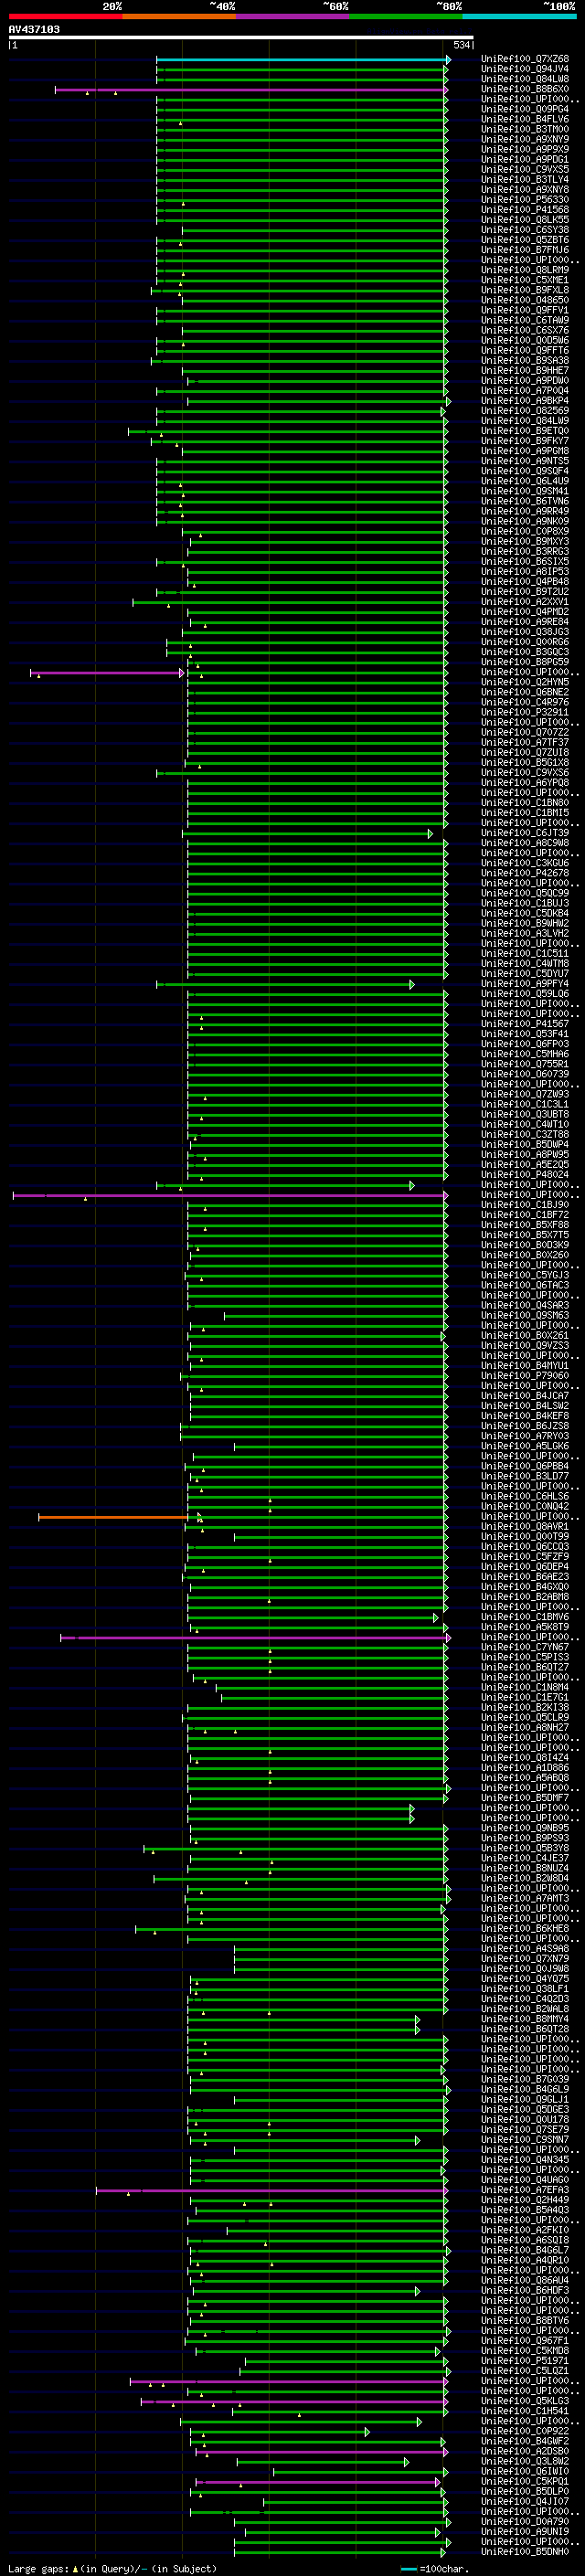Viewport: 585px width, 2576px height.
Task: Select the UniRef100_B4MYU1 label
Action: point(525,1366)
